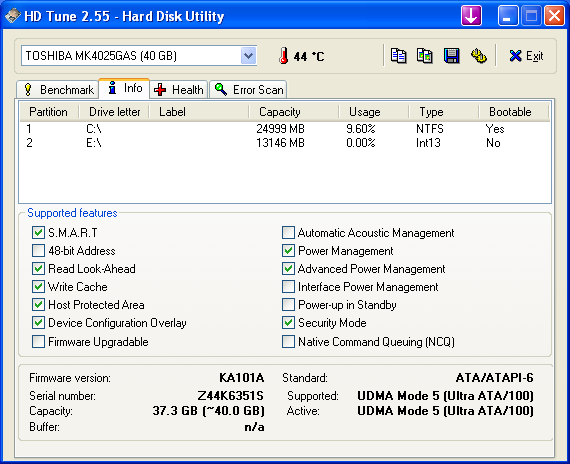570x464 pixels.
Task: Go to the Error Scan tab
Action: pos(248,89)
